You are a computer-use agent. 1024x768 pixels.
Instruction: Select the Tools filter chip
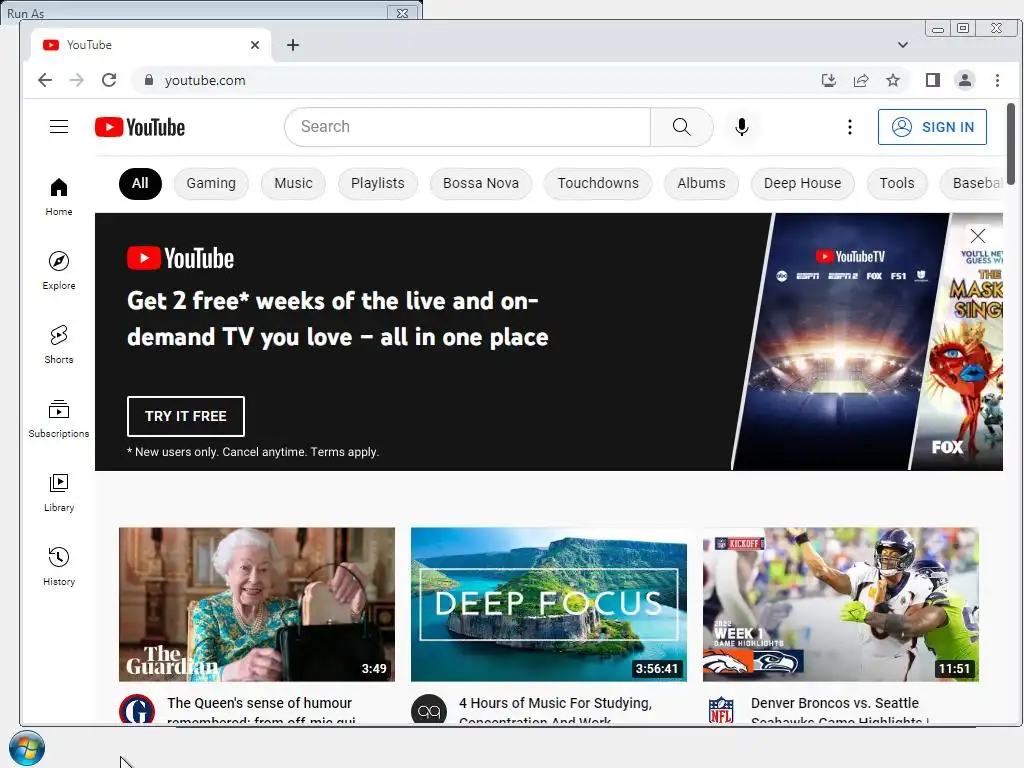point(897,184)
